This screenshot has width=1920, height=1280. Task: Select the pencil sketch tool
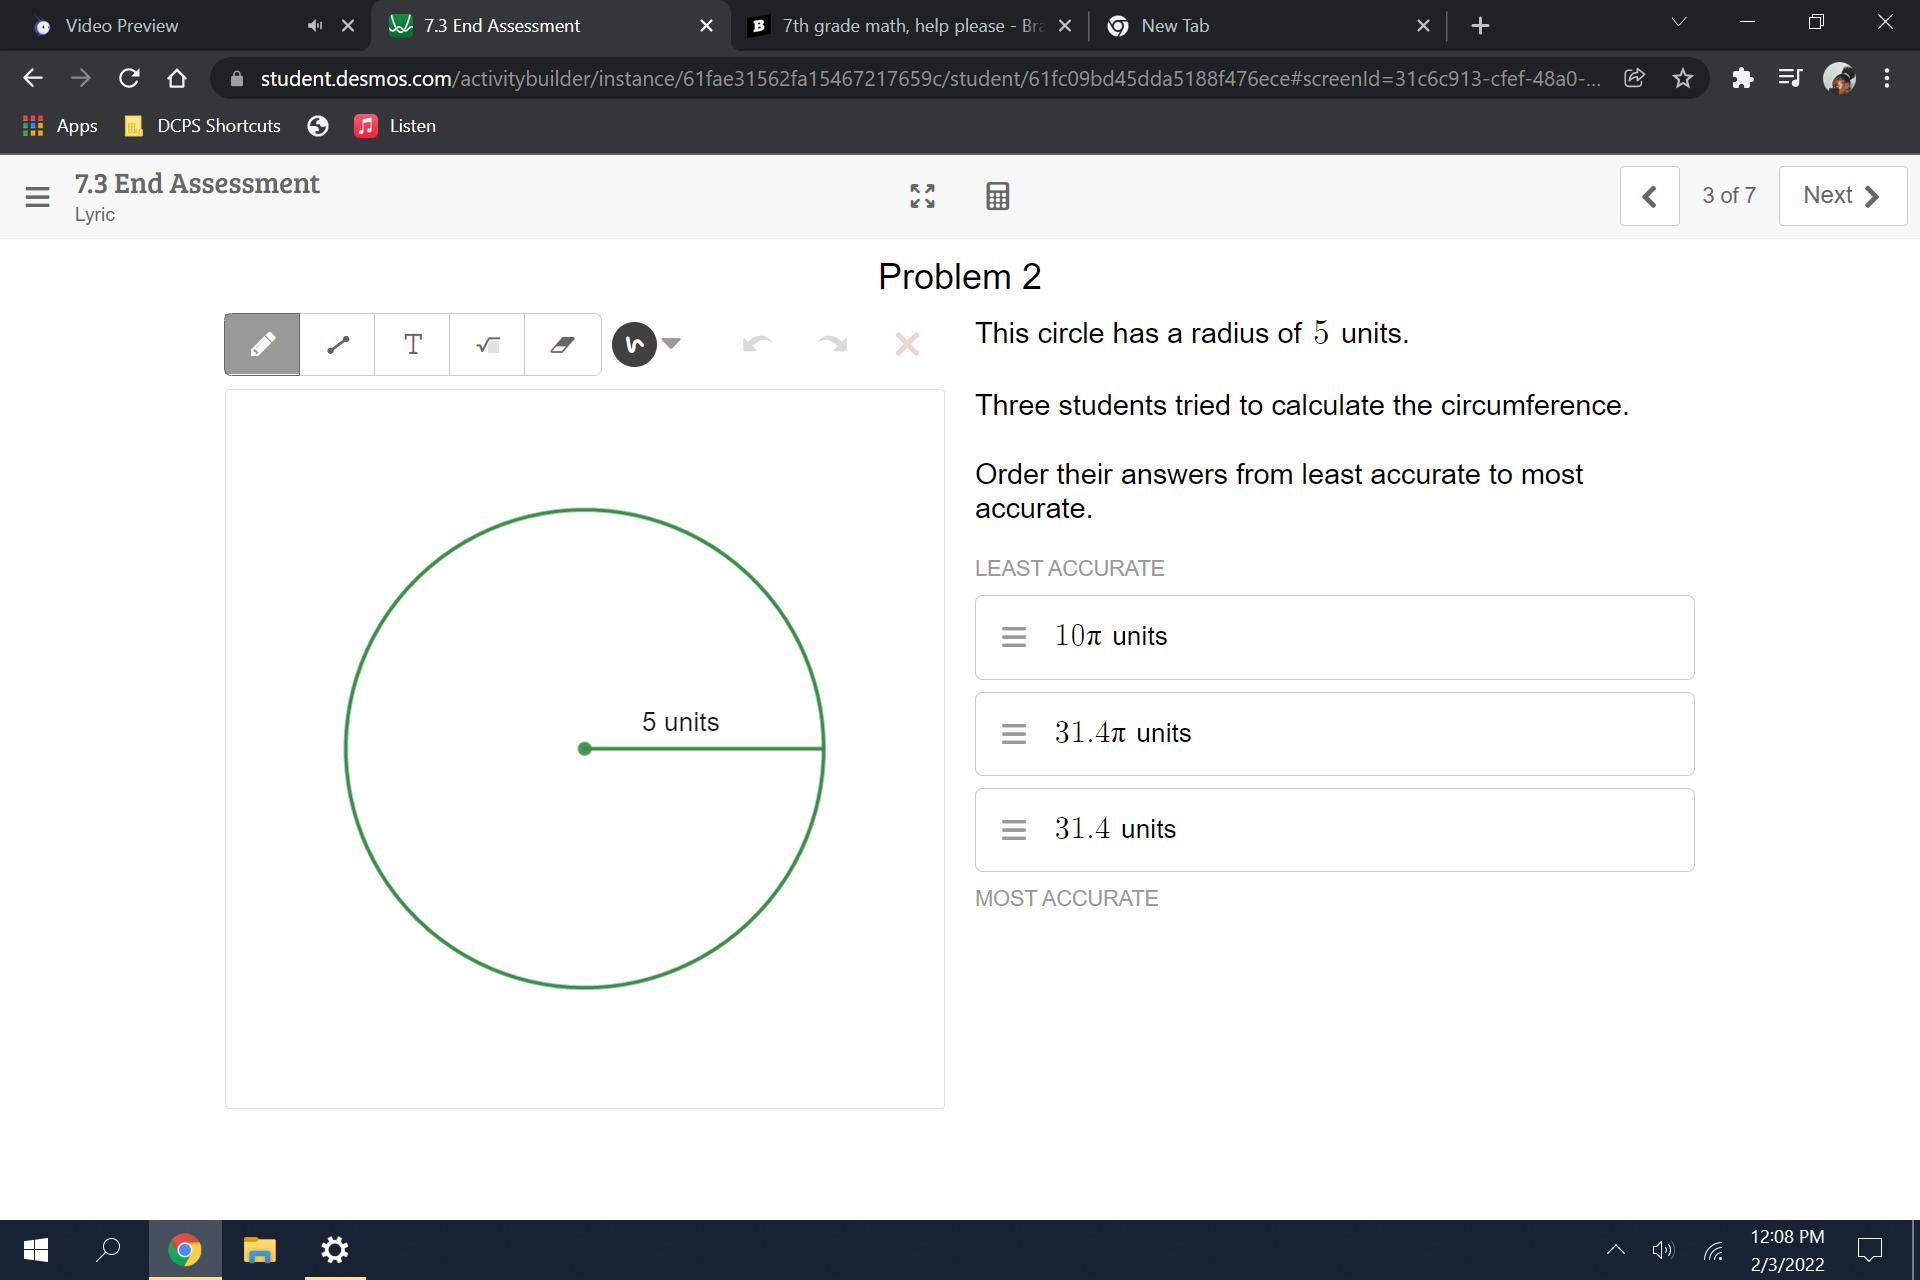[x=262, y=344]
